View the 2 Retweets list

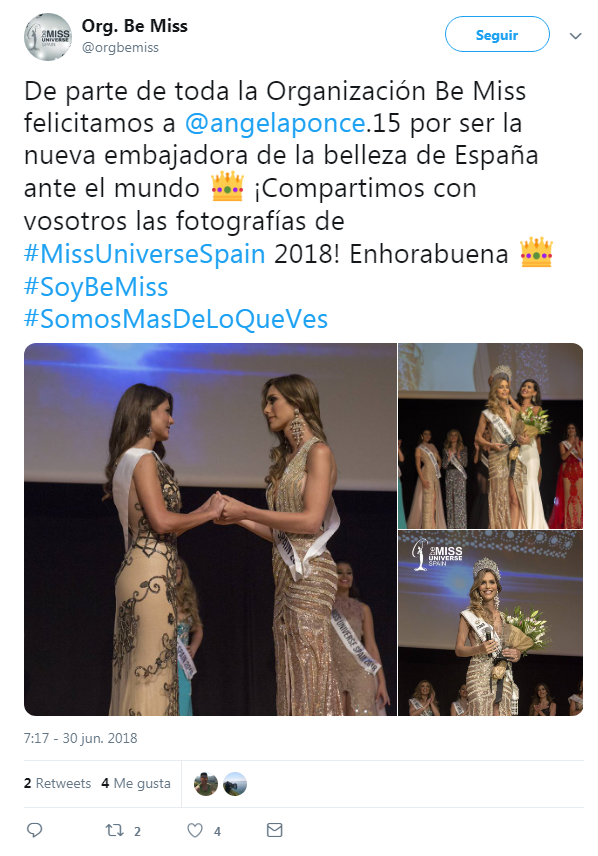(57, 783)
